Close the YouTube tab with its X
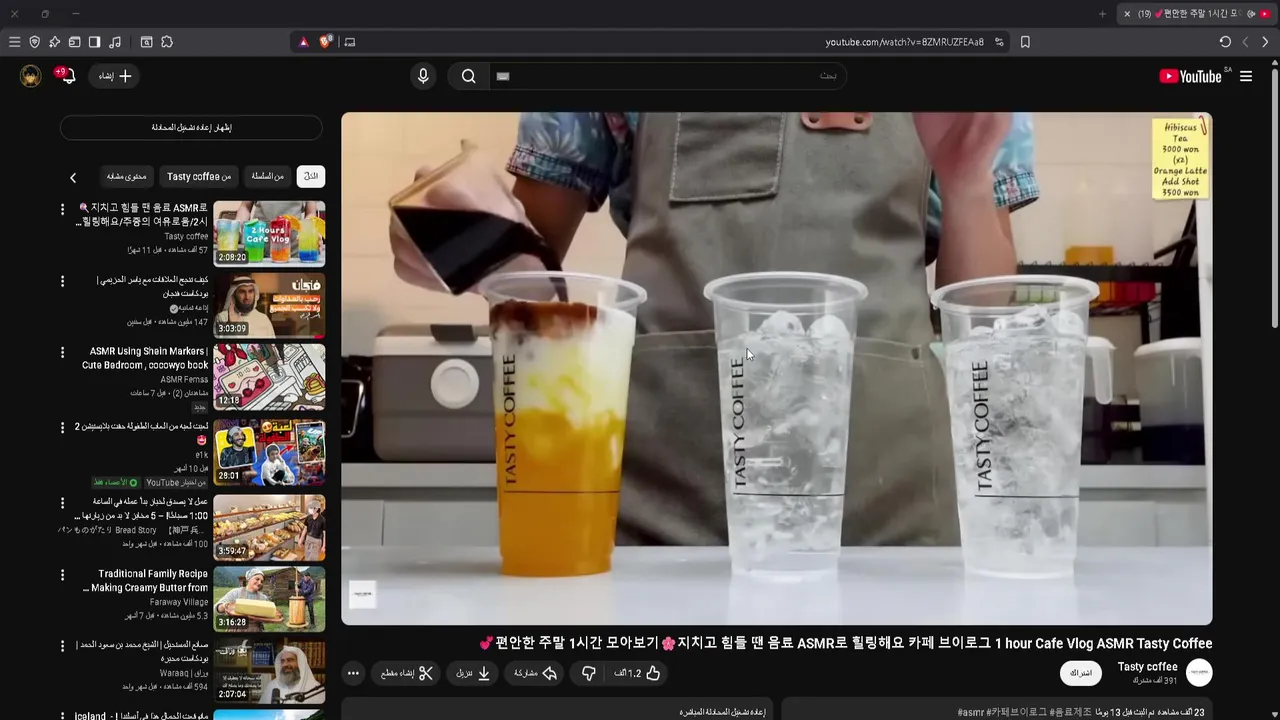 pos(1127,14)
